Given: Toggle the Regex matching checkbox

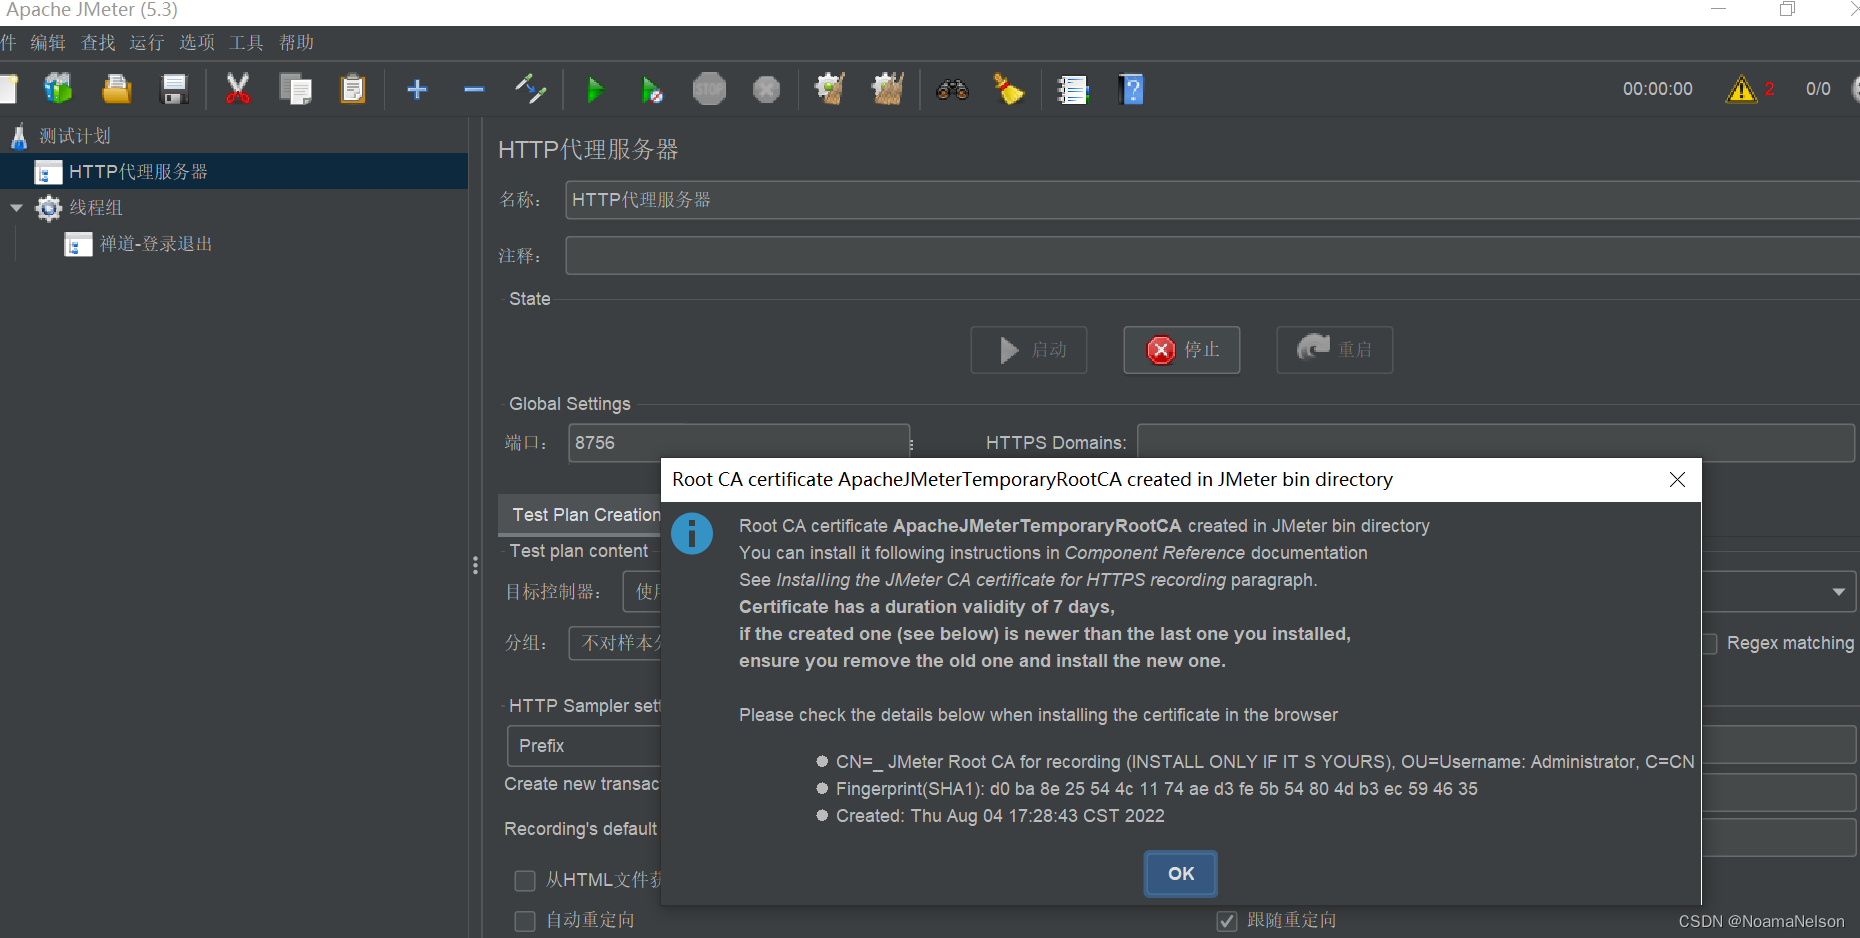Looking at the screenshot, I should [x=1708, y=643].
